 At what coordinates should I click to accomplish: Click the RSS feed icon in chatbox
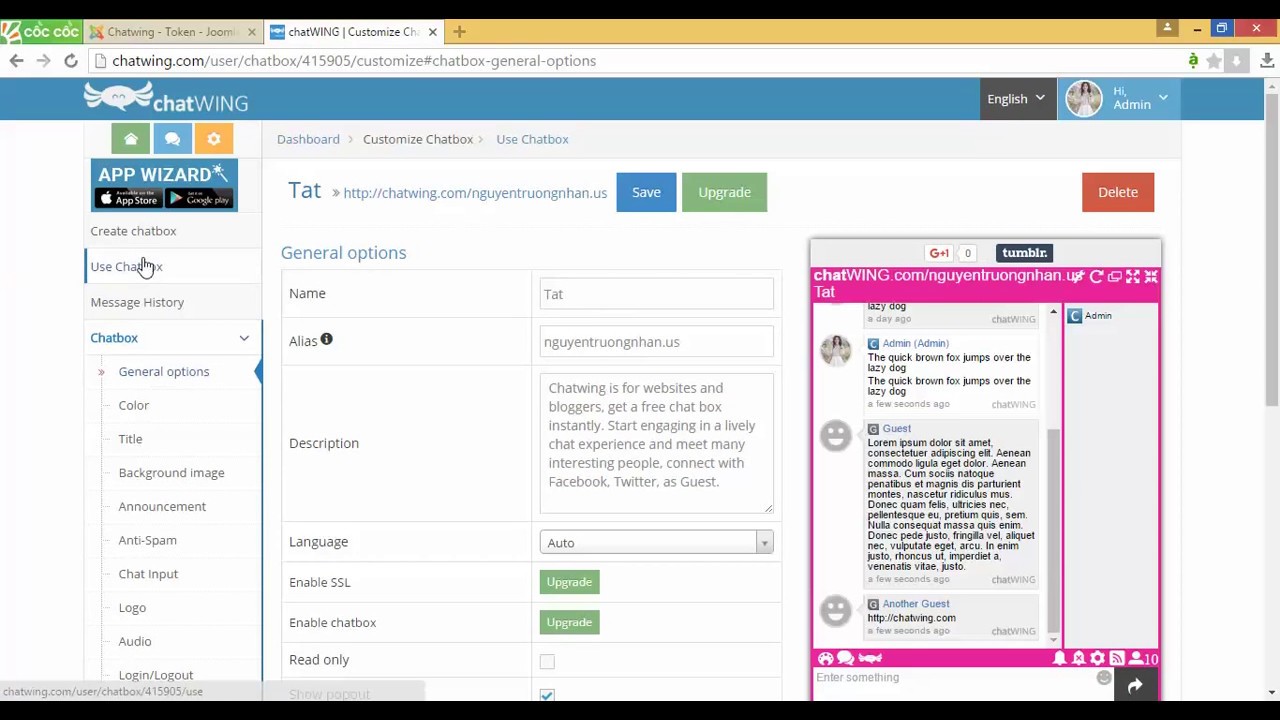click(x=1117, y=658)
